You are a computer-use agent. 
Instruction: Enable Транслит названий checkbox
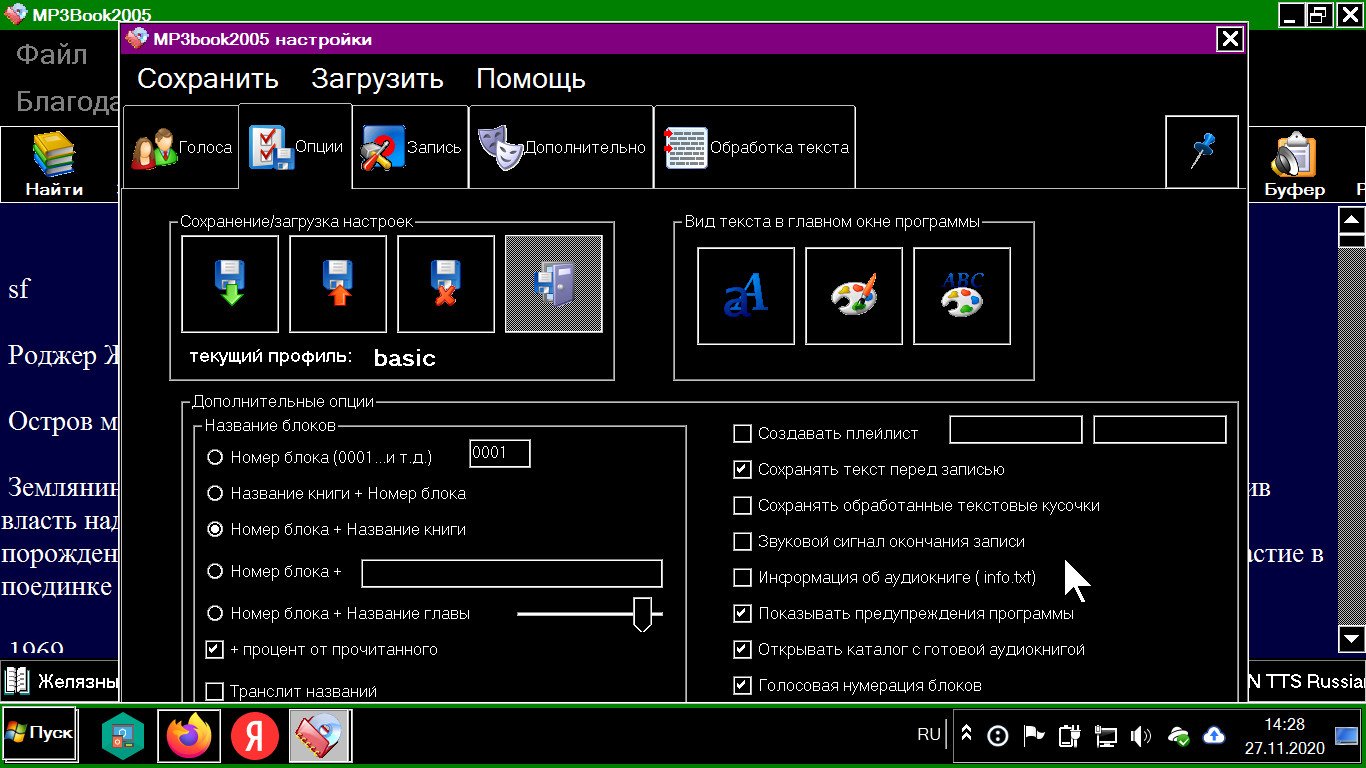coord(214,692)
